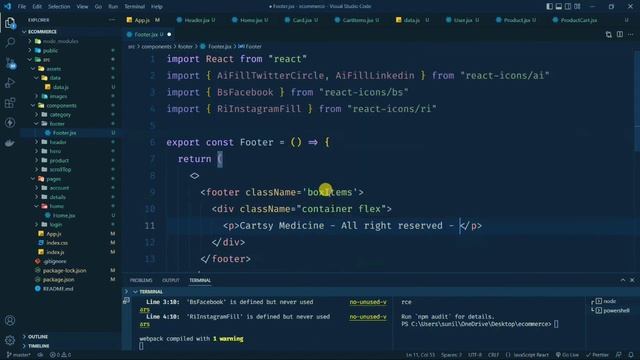Image resolution: width=640 pixels, height=360 pixels.
Task: Open the Explorer view in activity bar
Action: coord(10,23)
